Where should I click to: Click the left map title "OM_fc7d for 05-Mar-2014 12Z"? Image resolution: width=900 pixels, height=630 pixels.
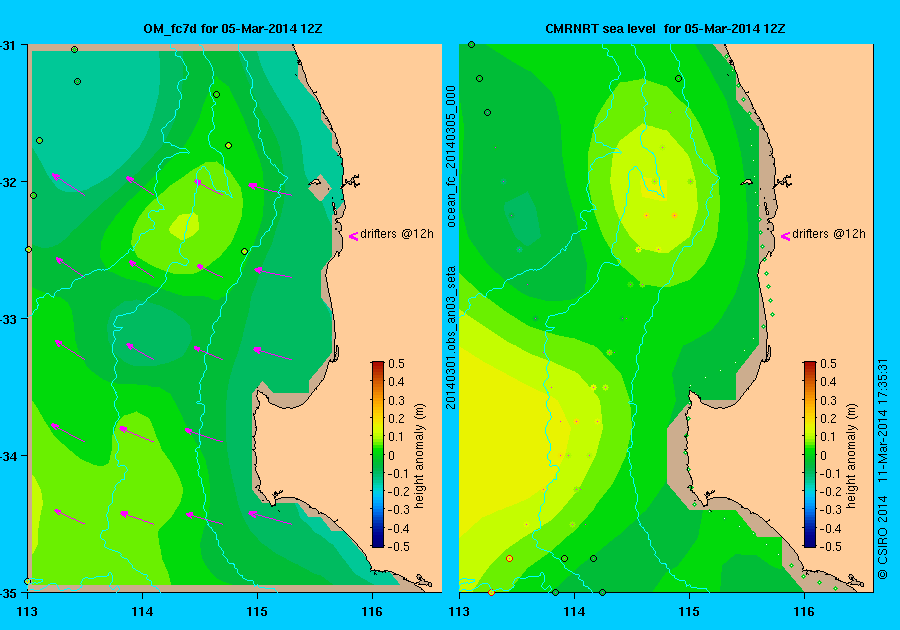click(232, 29)
